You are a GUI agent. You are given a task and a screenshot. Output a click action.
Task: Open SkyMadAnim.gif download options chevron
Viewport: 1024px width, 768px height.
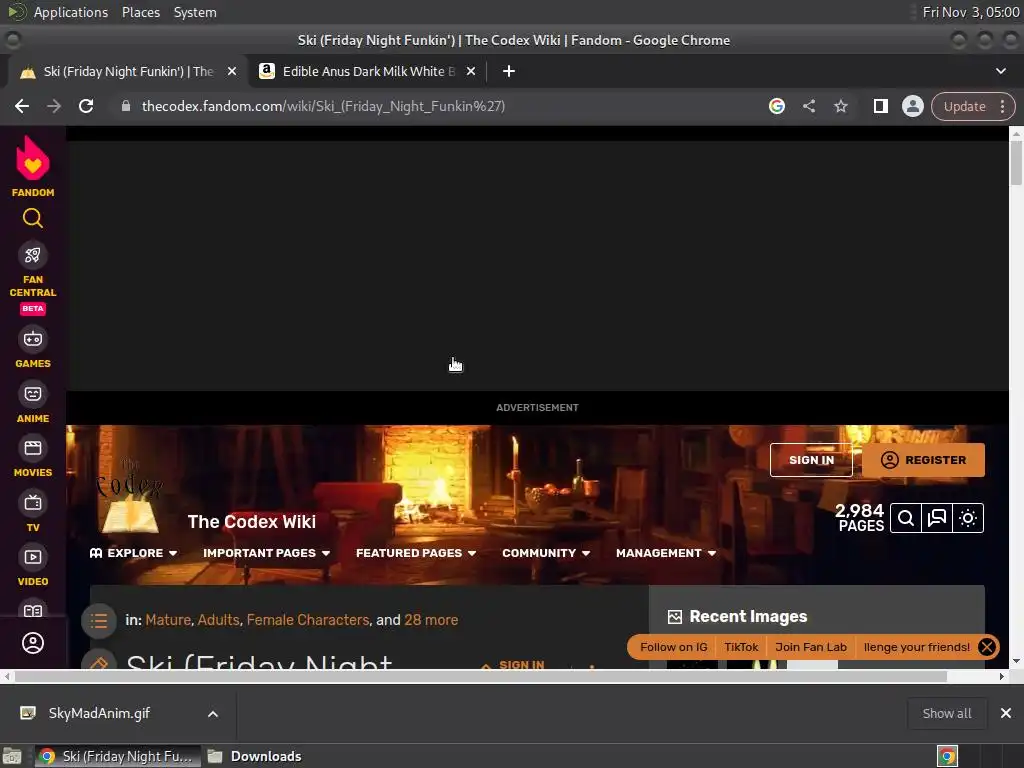213,714
